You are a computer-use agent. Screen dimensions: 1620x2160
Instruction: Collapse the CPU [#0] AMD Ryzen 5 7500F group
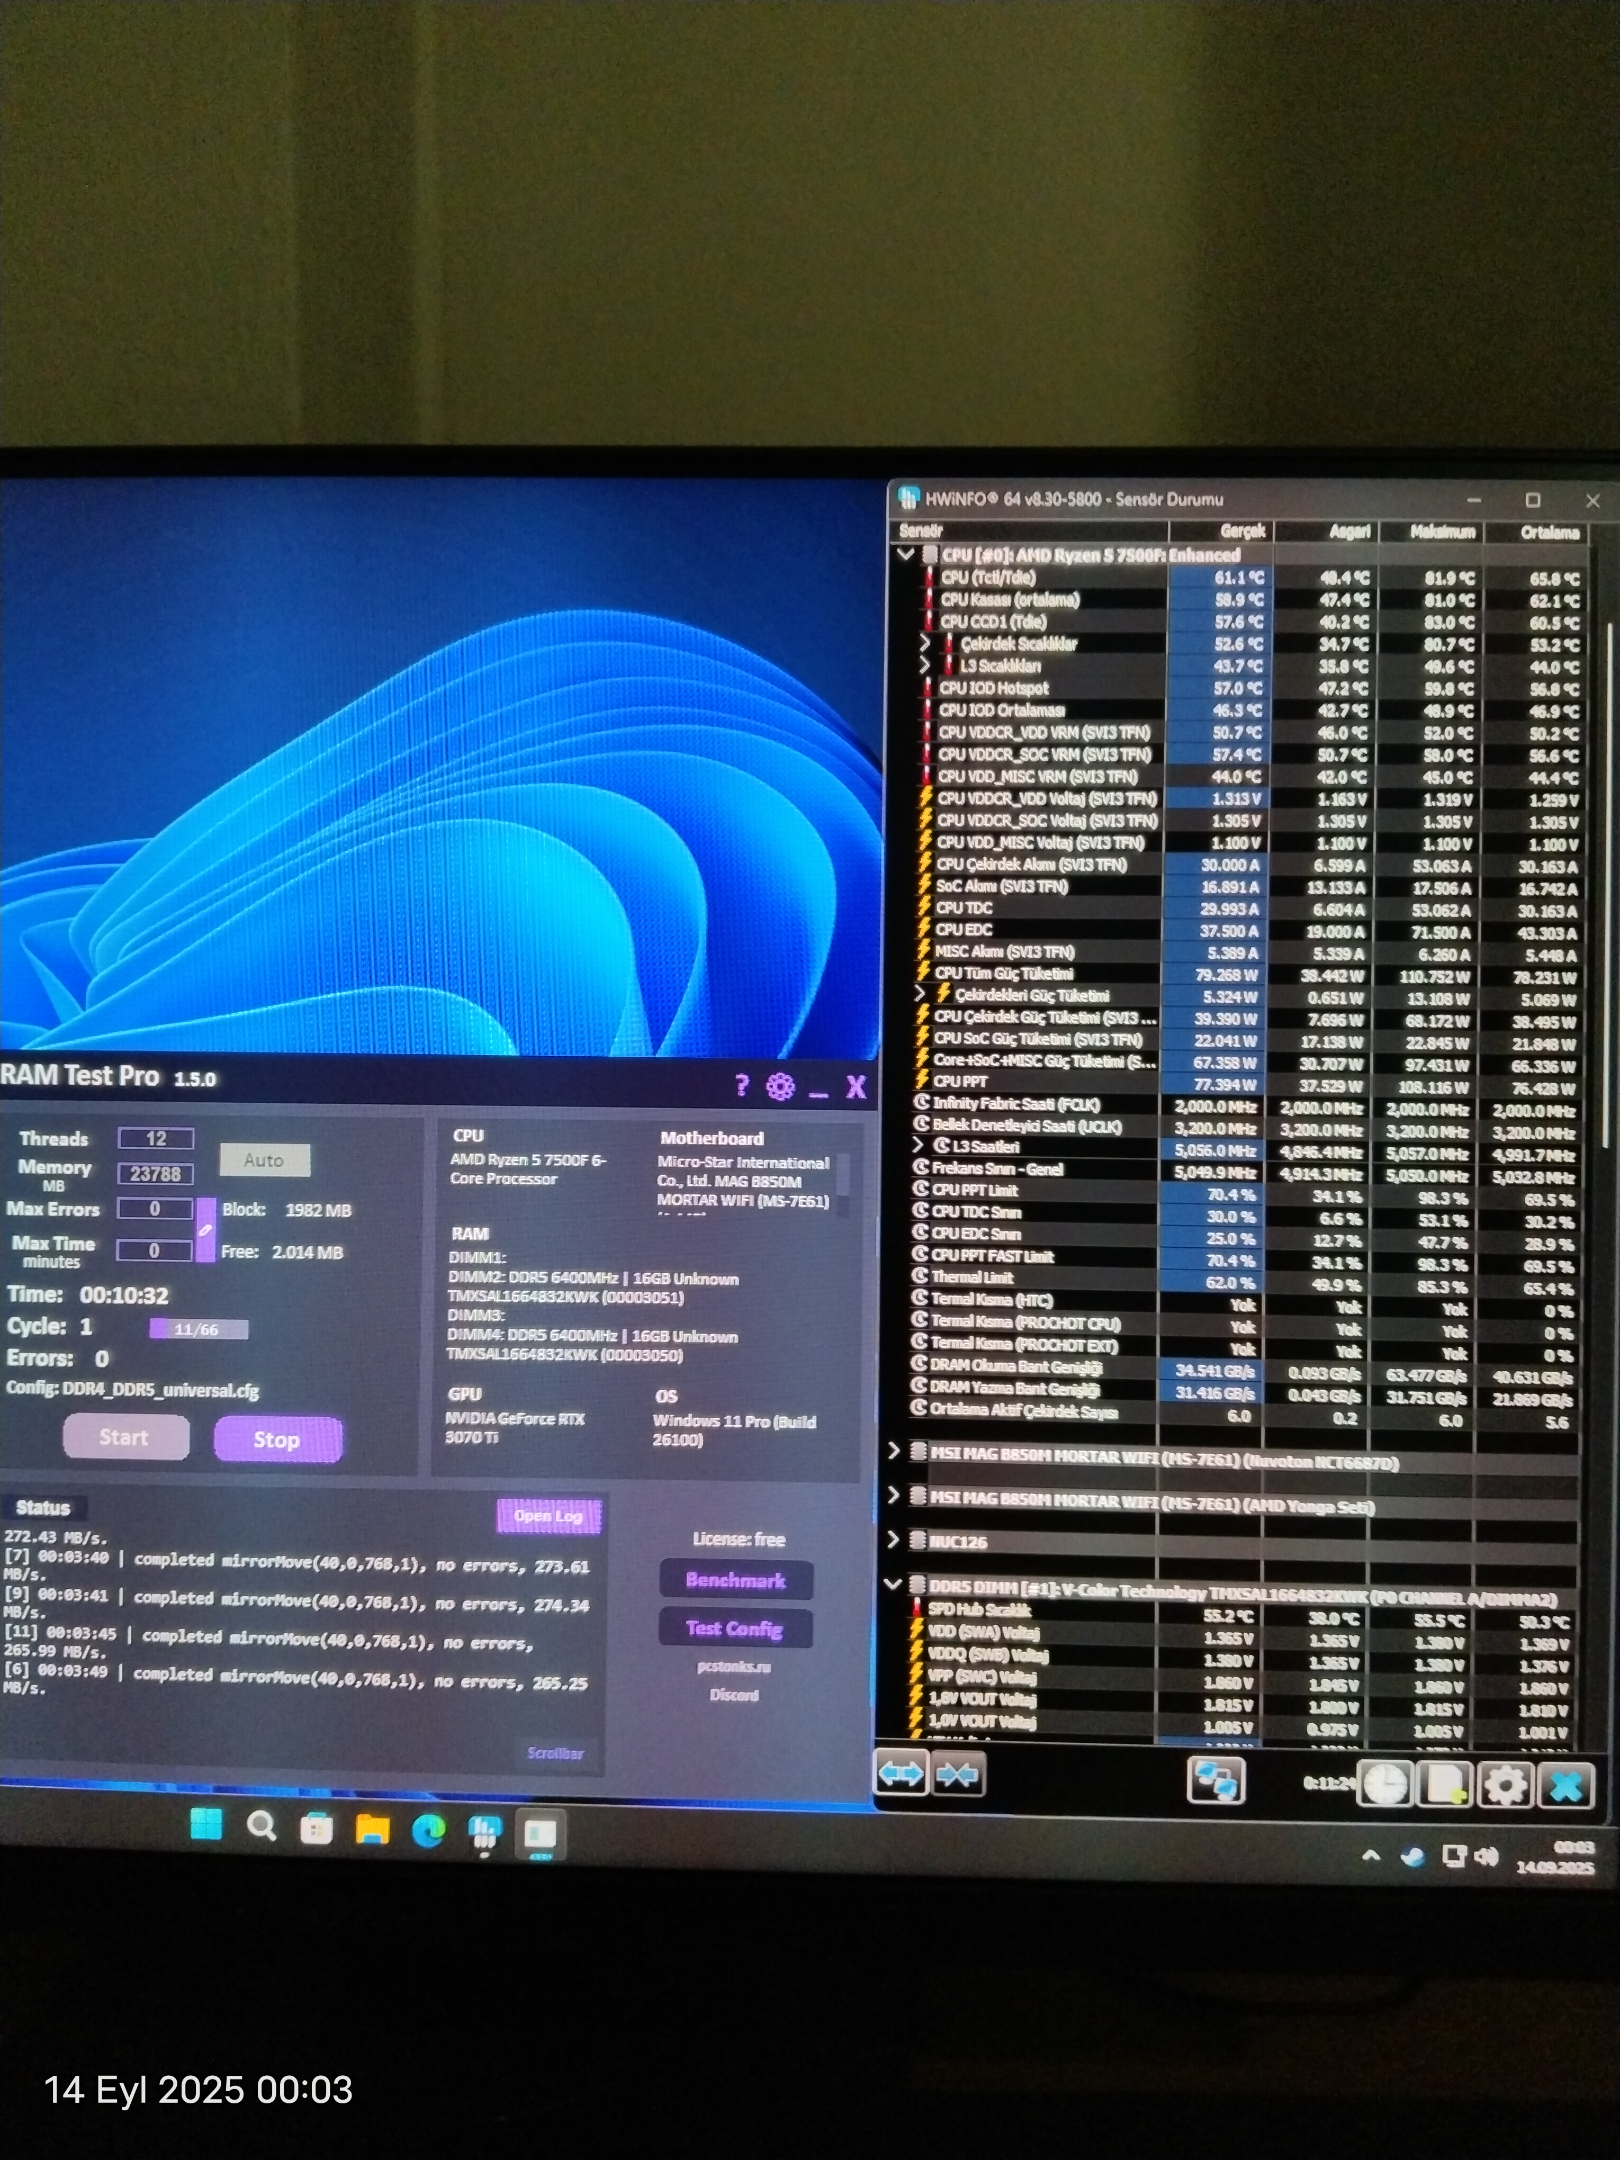[x=906, y=554]
